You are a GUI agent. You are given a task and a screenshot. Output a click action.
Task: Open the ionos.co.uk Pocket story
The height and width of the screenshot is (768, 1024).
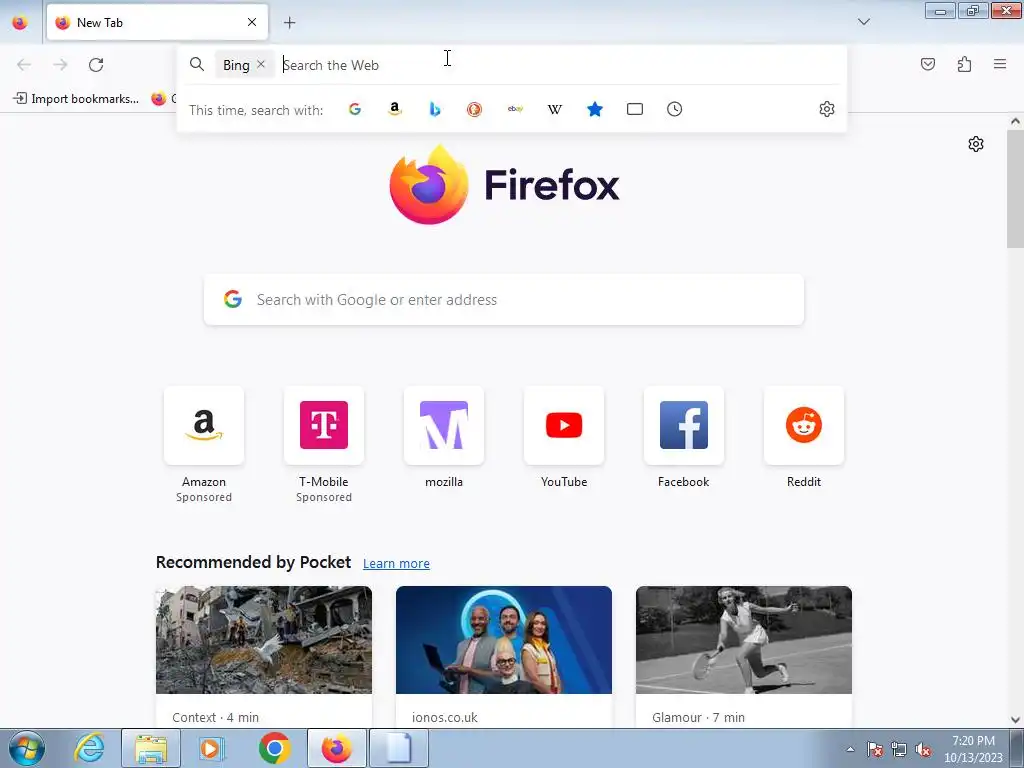[504, 657]
